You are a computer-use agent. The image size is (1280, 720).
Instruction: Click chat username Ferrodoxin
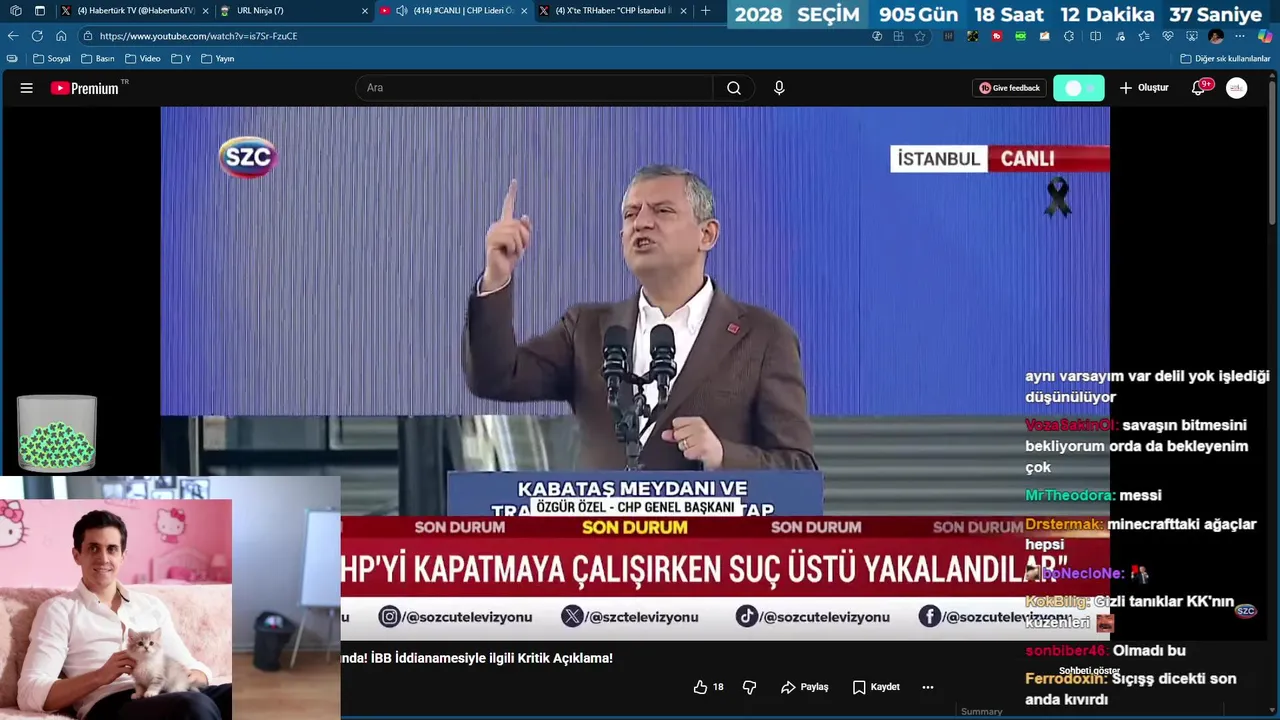[x=1066, y=678]
